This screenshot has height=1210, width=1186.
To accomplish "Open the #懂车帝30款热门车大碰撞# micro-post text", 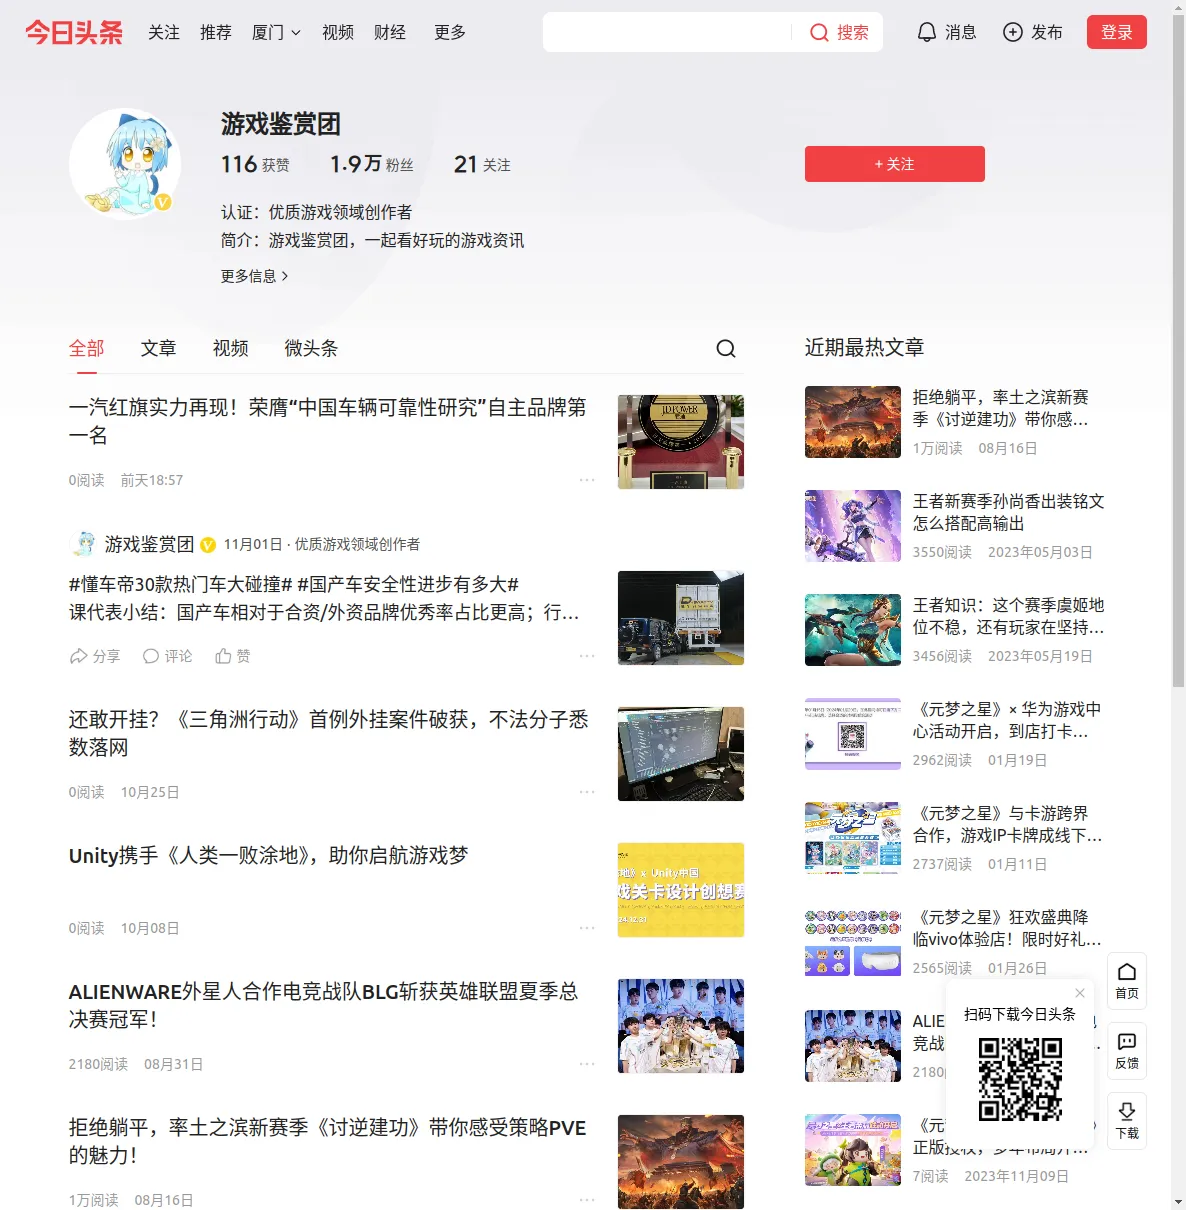I will pyautogui.click(x=324, y=598).
